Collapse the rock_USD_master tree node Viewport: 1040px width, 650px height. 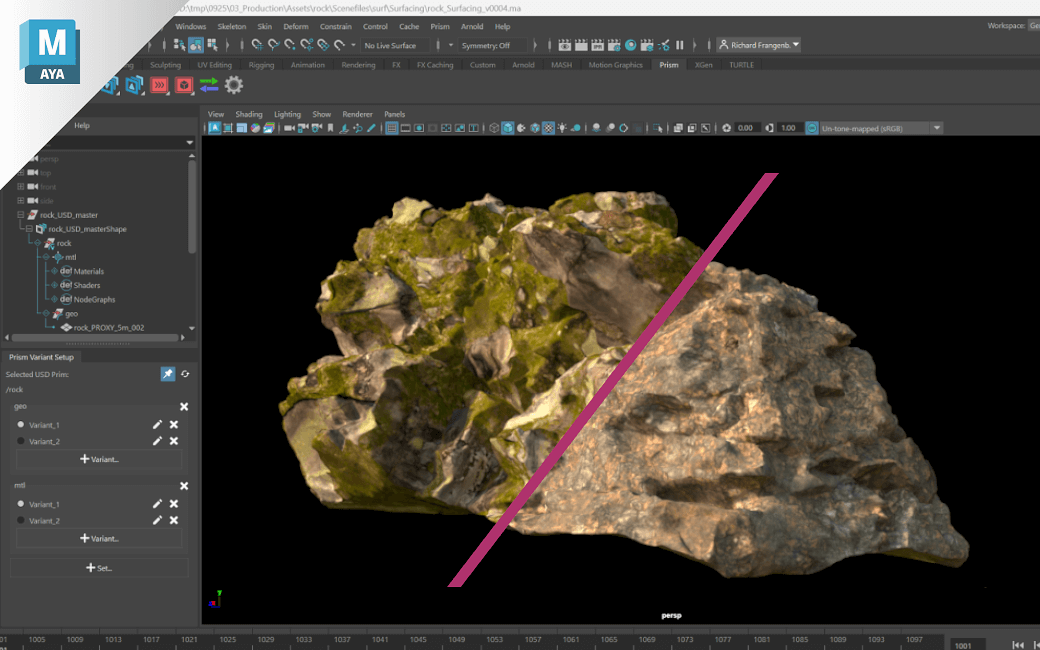pyautogui.click(x=21, y=215)
